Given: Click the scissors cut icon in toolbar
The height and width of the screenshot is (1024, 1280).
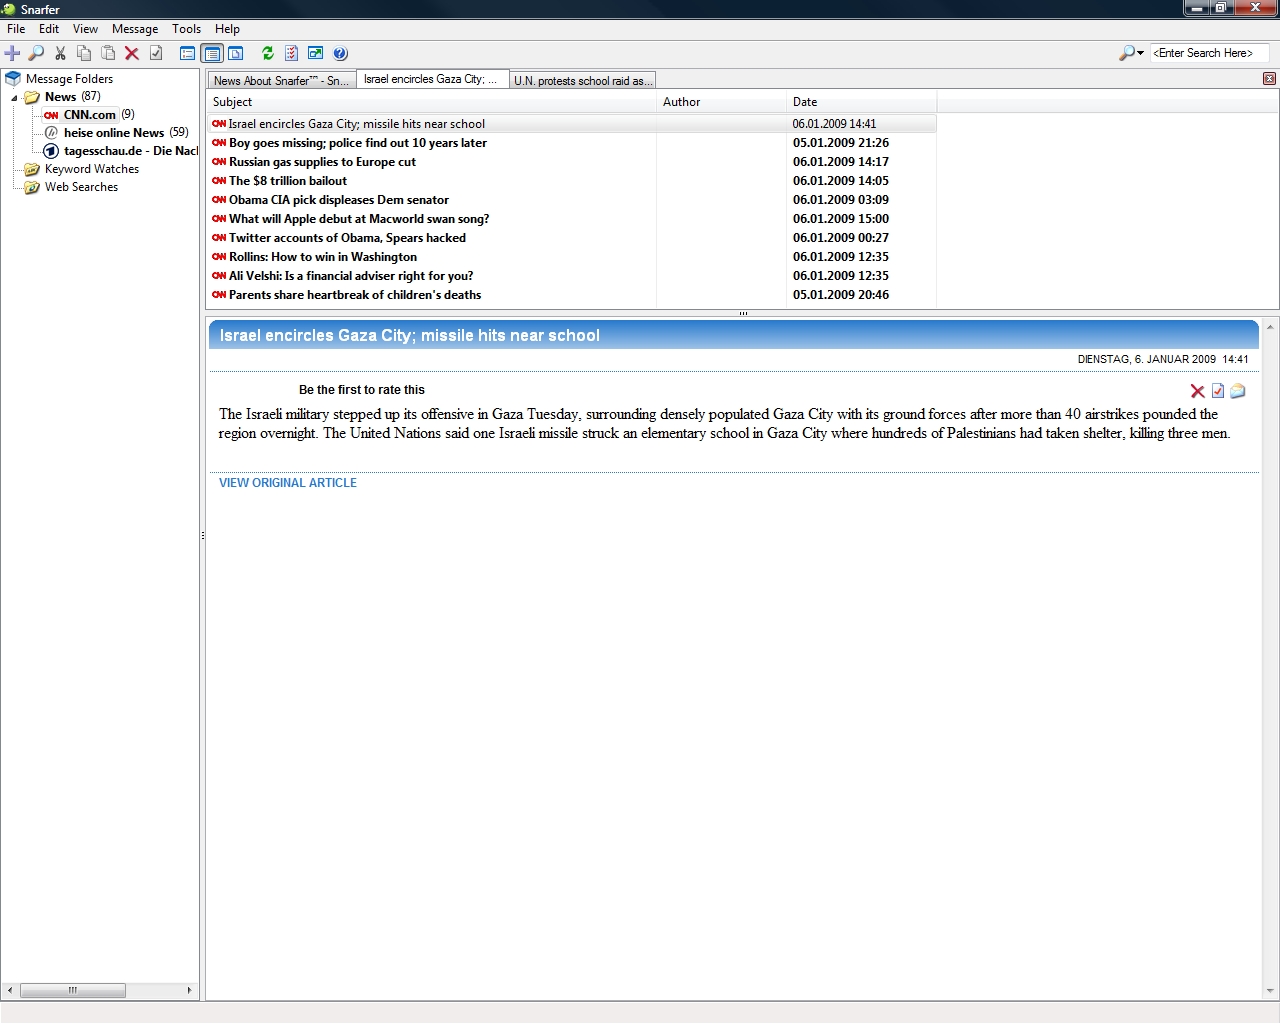Looking at the screenshot, I should [x=60, y=53].
